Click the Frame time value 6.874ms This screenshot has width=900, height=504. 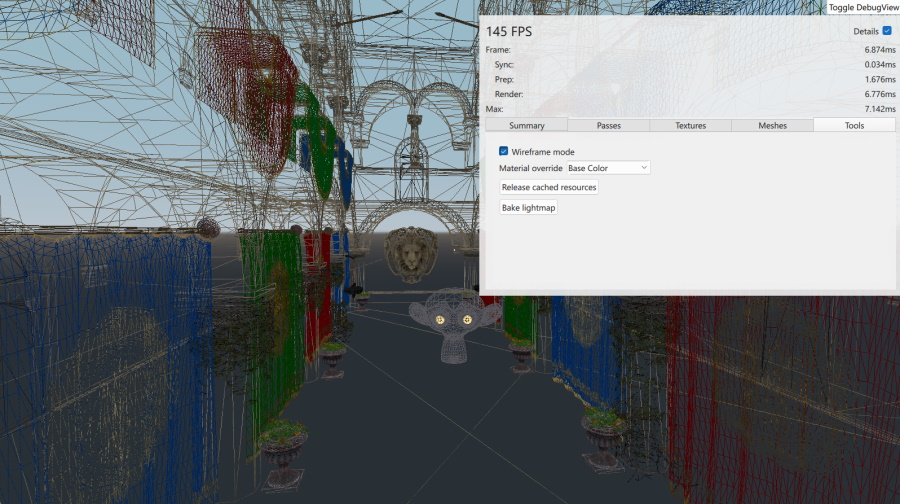(x=877, y=50)
